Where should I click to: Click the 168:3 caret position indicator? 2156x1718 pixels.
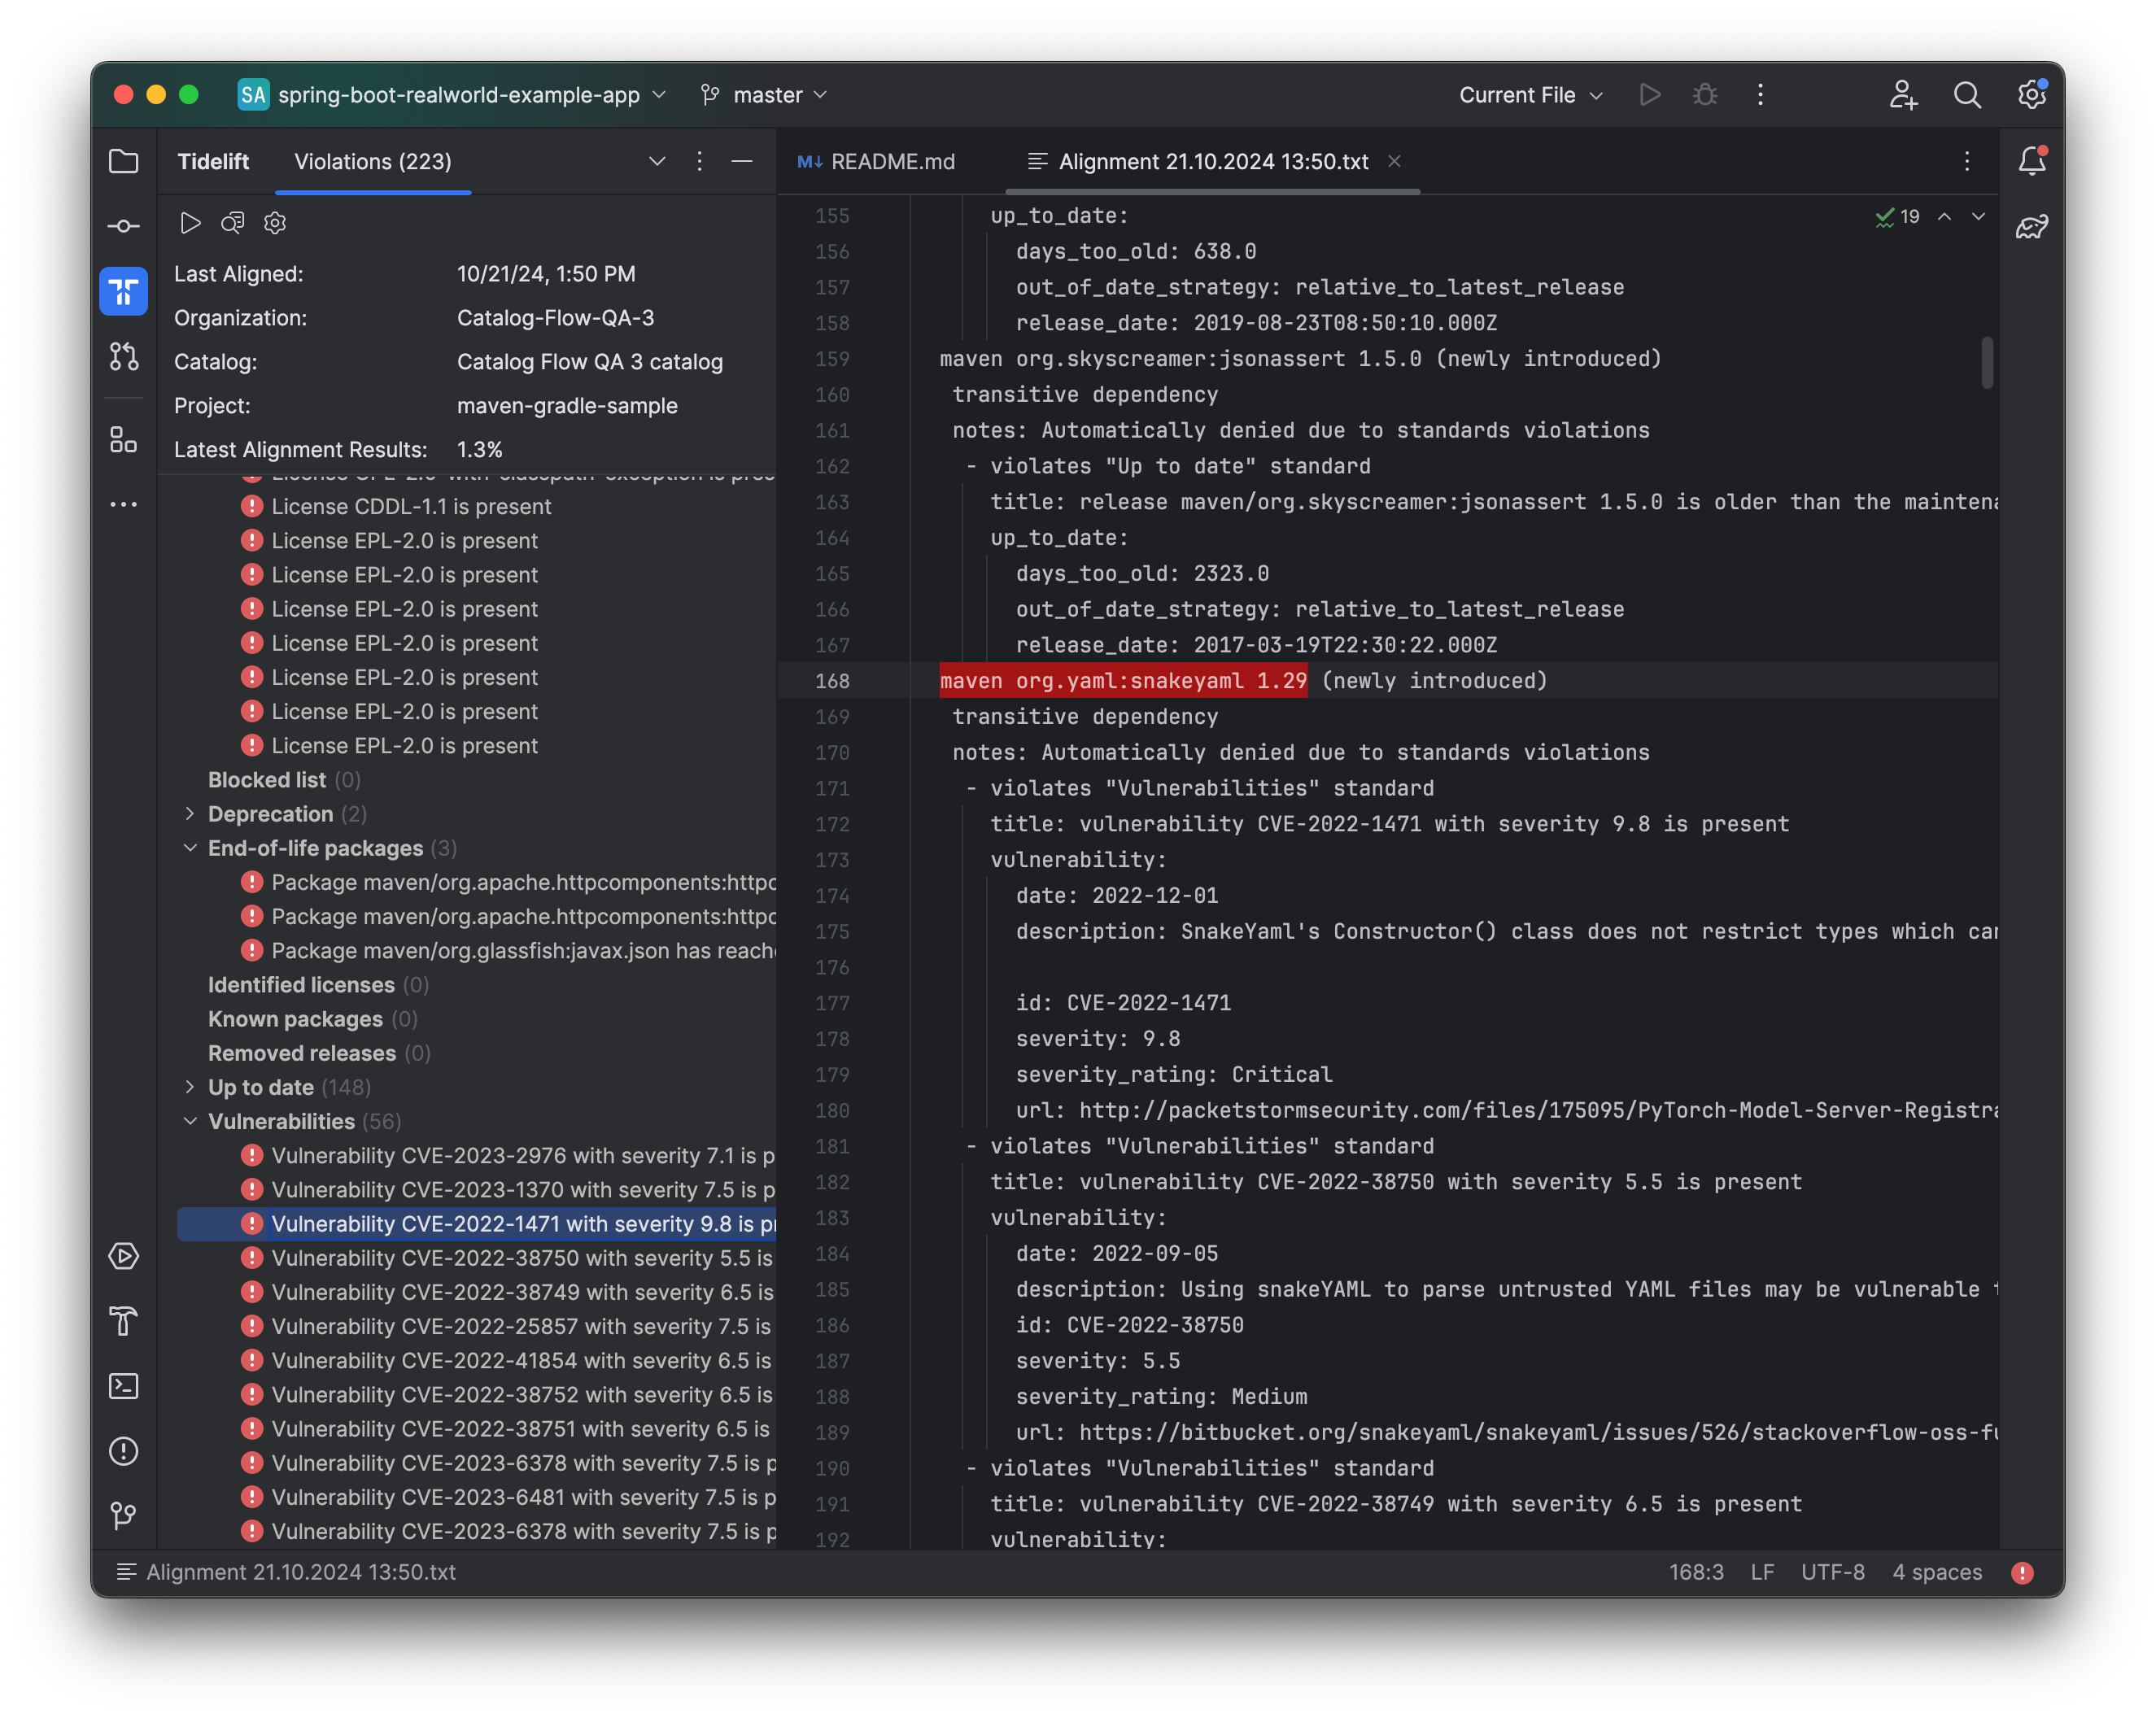coord(1696,1573)
